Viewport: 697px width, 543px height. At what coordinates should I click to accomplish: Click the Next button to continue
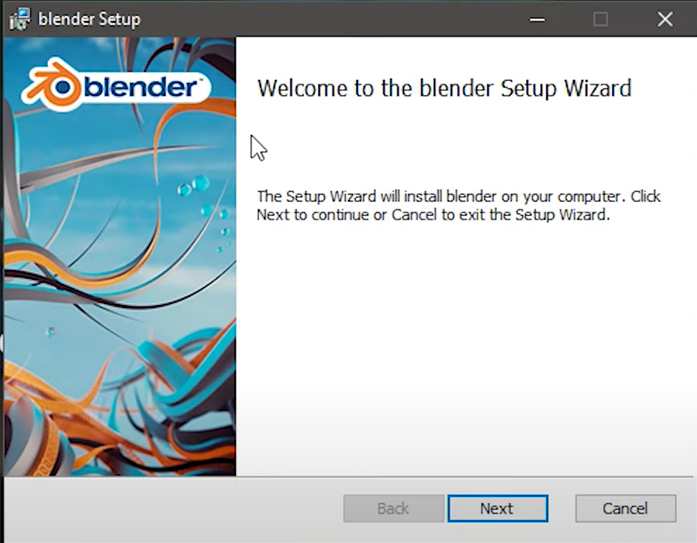pos(497,508)
